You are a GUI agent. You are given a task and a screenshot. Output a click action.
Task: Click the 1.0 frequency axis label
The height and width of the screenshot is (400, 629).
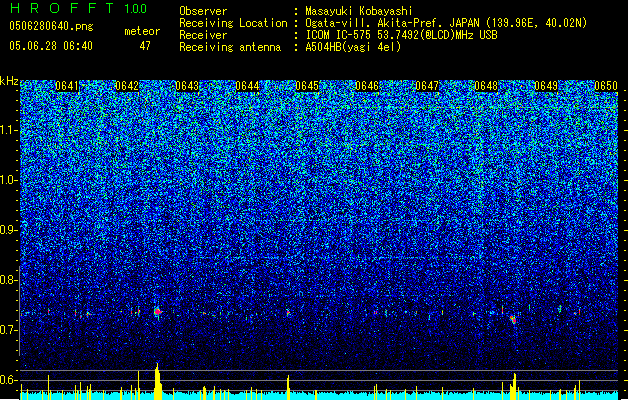point(9,180)
